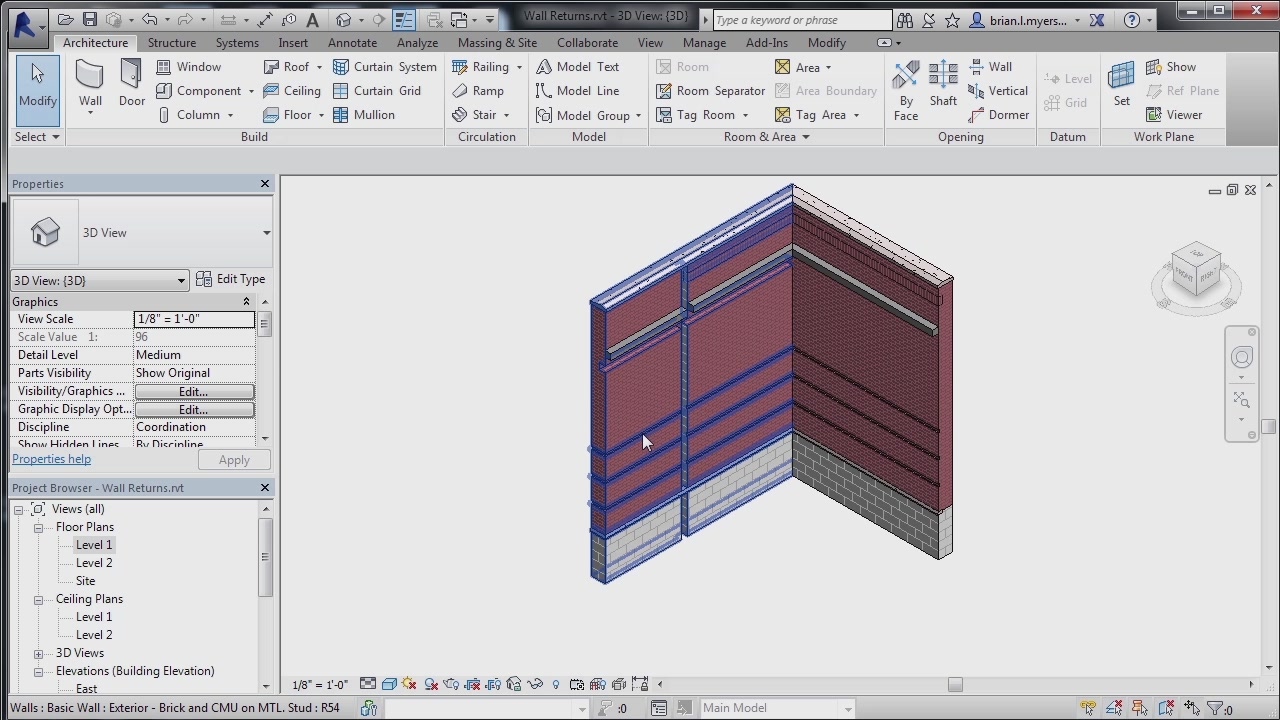Select the Ceiling tool
Screen dimensions: 1280x720
click(292, 91)
